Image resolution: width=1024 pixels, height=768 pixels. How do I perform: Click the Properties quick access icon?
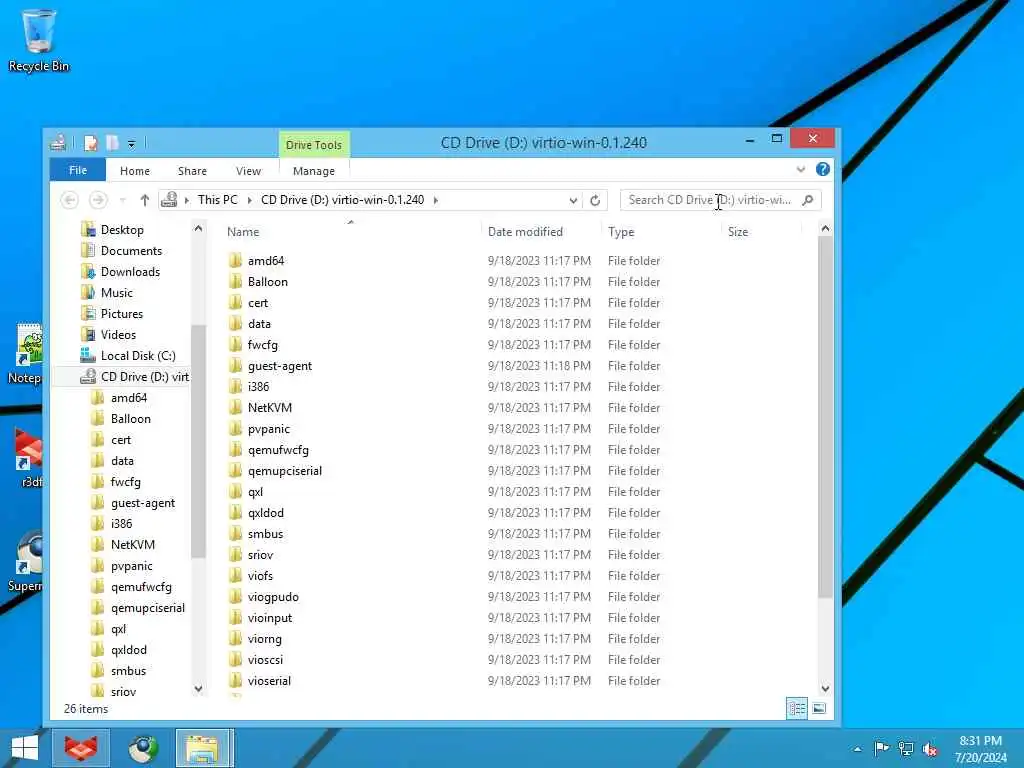91,142
